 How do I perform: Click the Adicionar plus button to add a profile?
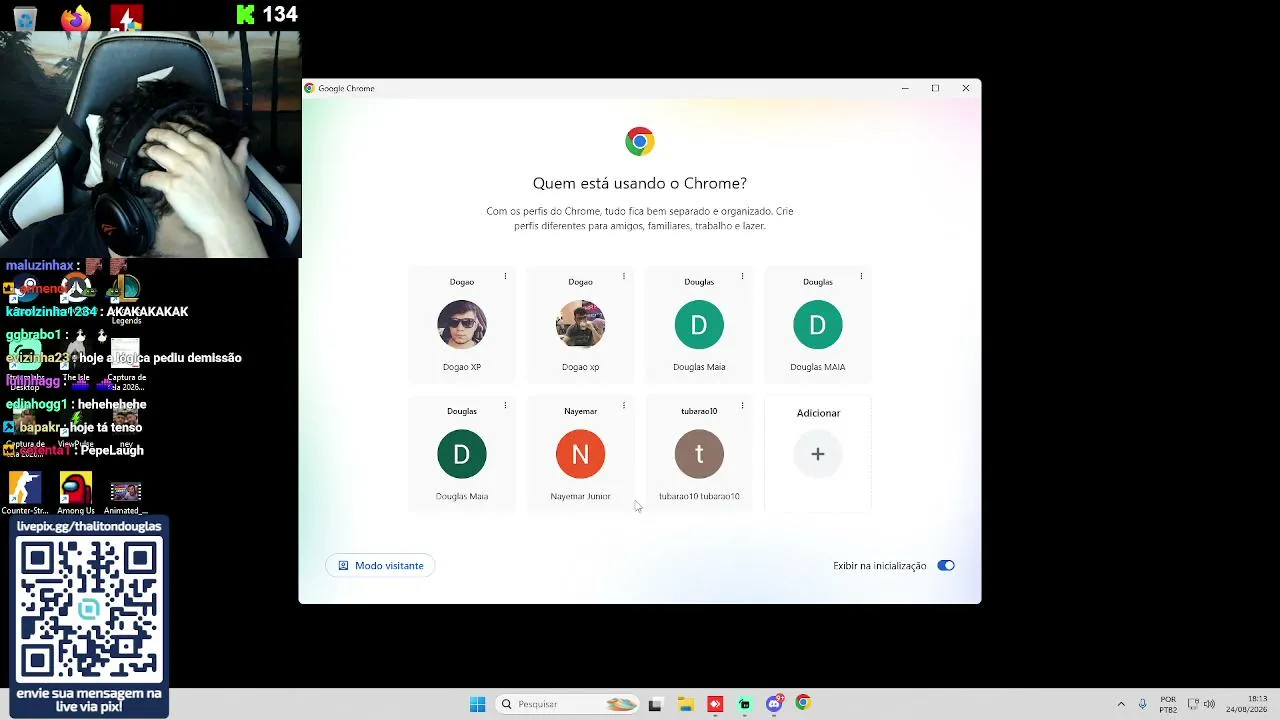pyautogui.click(x=818, y=454)
